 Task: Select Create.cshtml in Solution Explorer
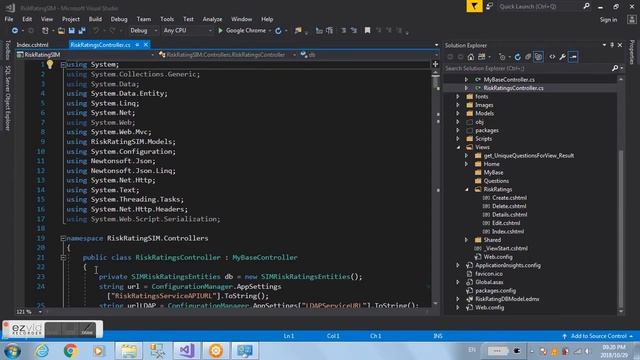click(x=509, y=198)
